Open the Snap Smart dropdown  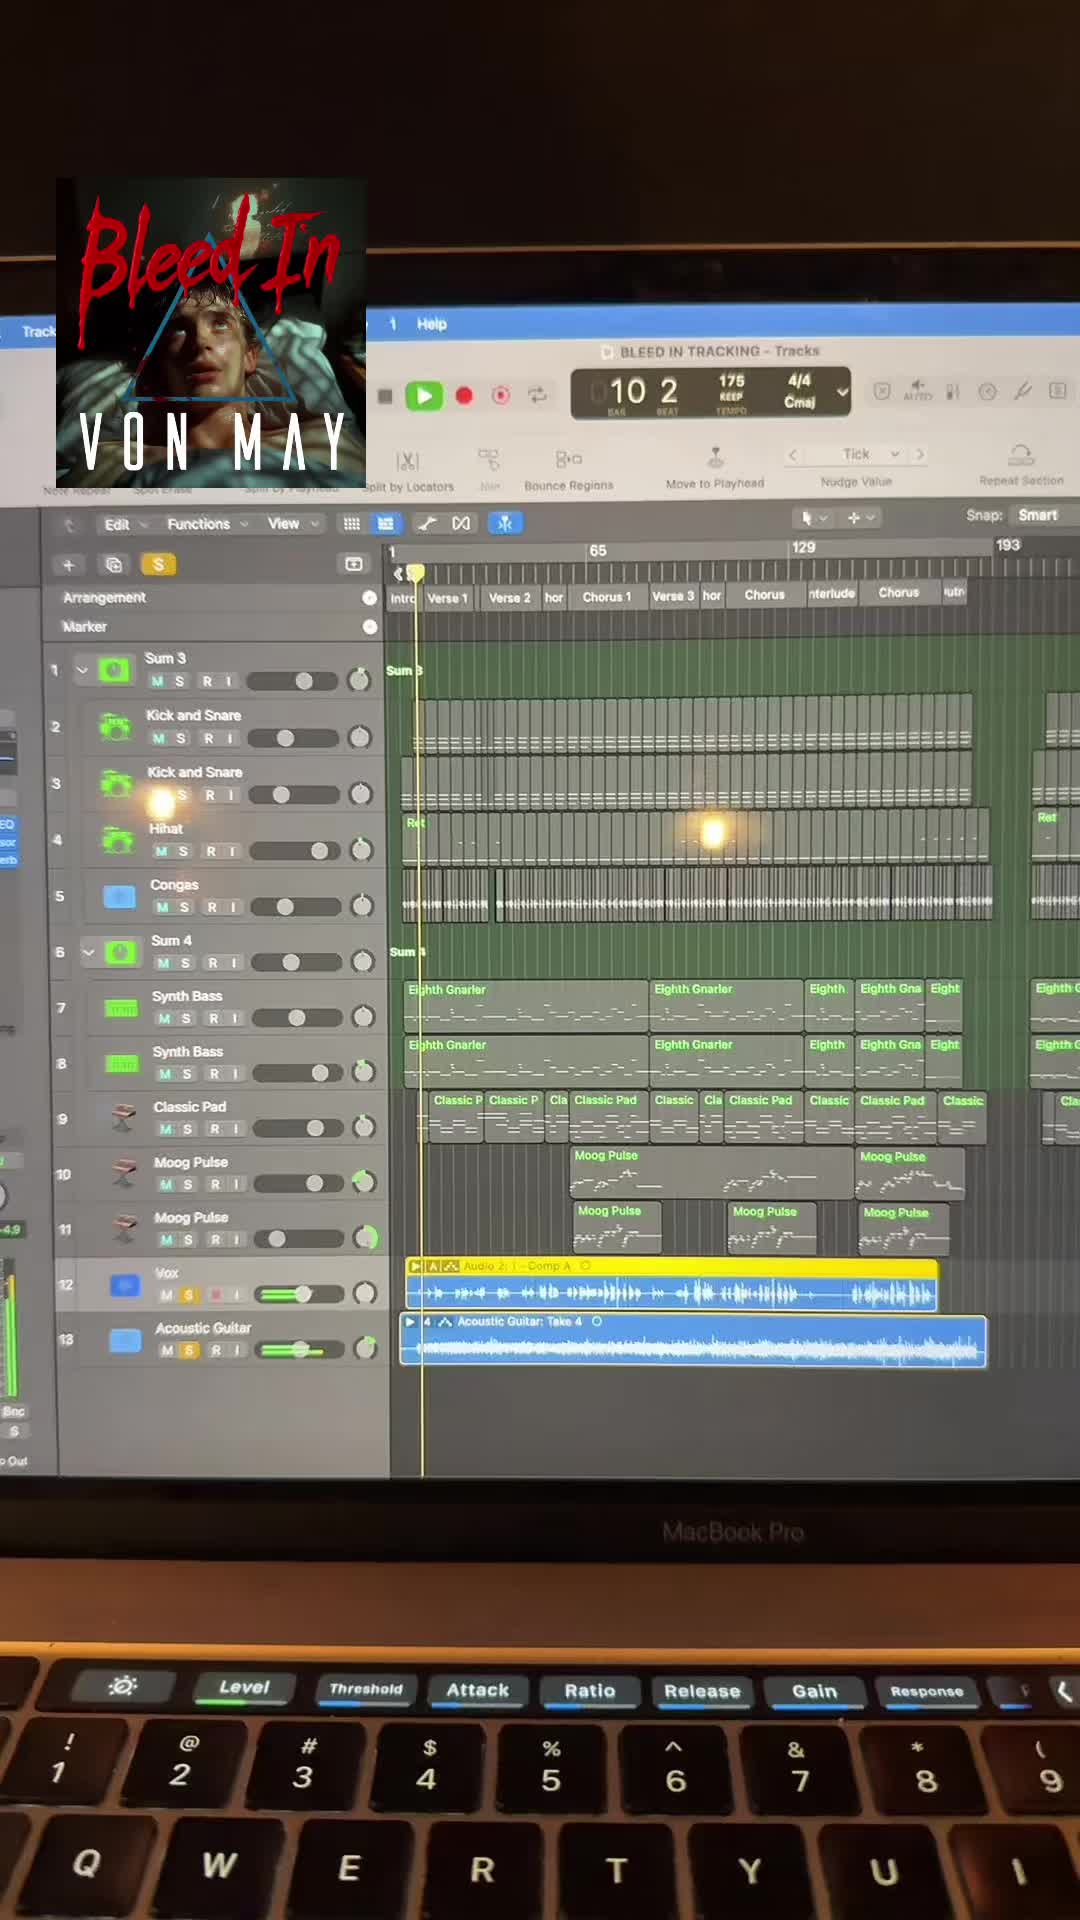click(1044, 515)
